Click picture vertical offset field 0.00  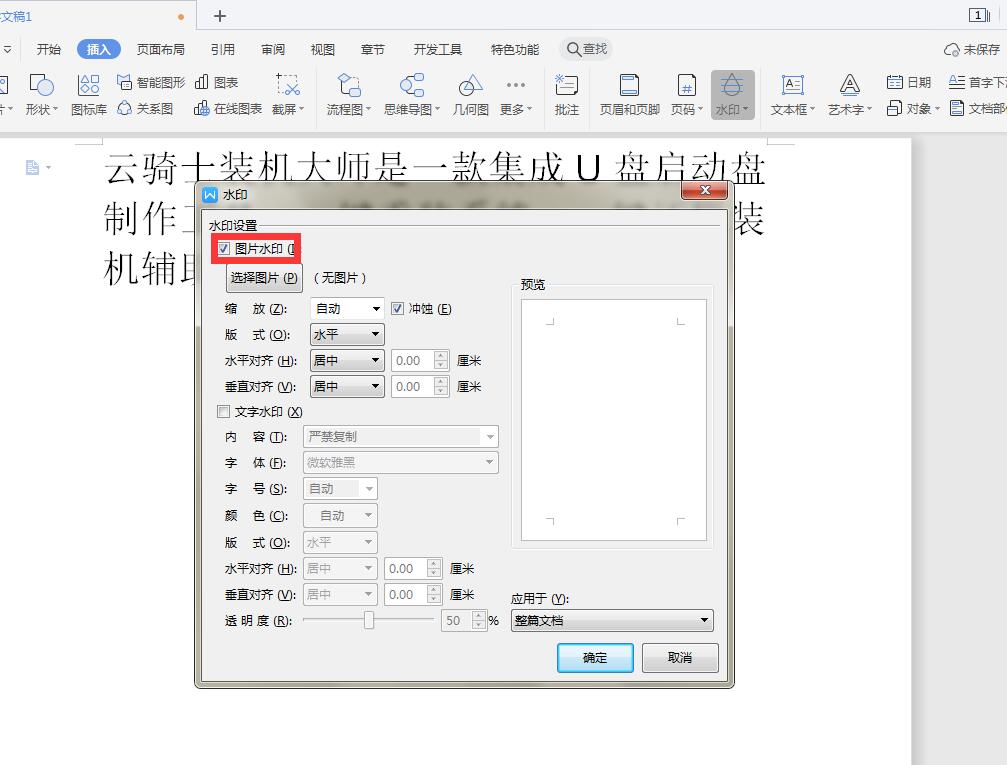[413, 387]
